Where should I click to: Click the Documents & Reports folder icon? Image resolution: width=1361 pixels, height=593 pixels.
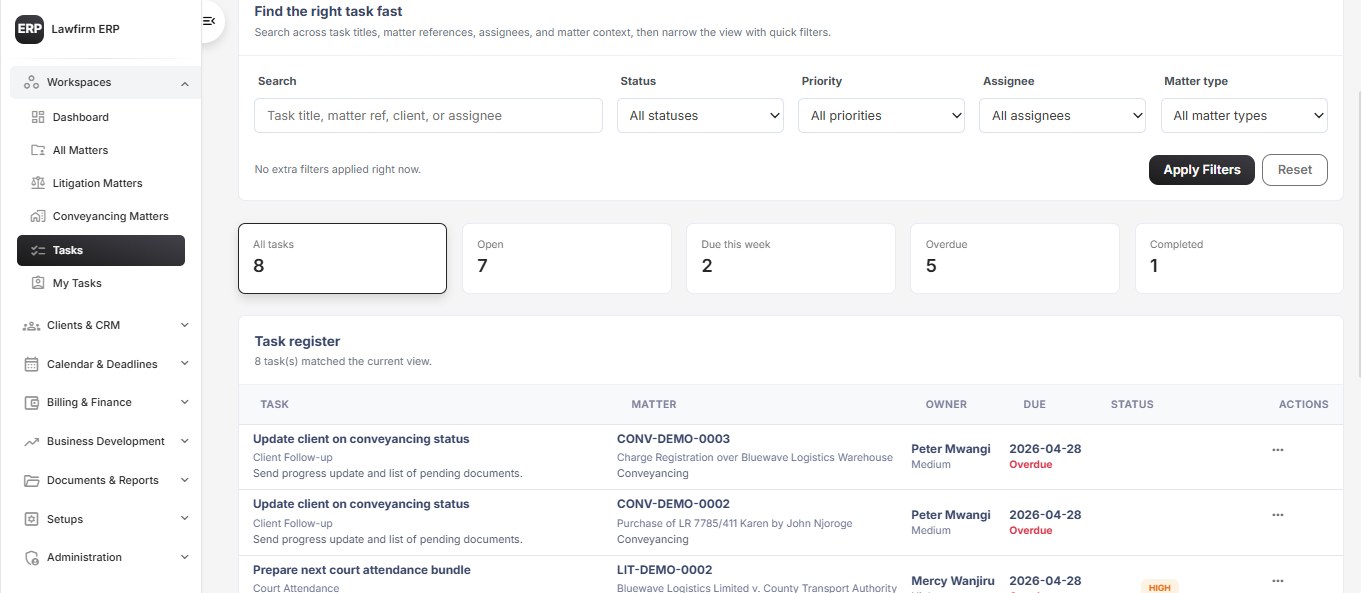click(x=31, y=480)
